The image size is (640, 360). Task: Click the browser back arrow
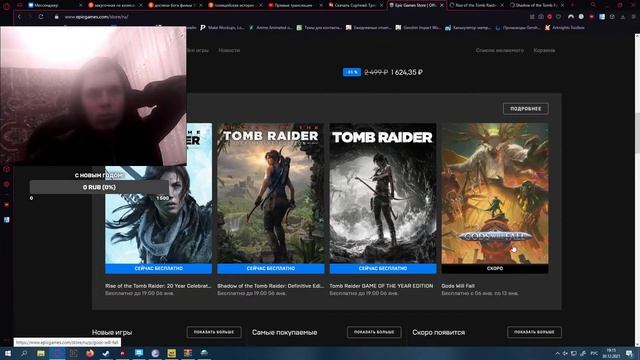pos(19,17)
